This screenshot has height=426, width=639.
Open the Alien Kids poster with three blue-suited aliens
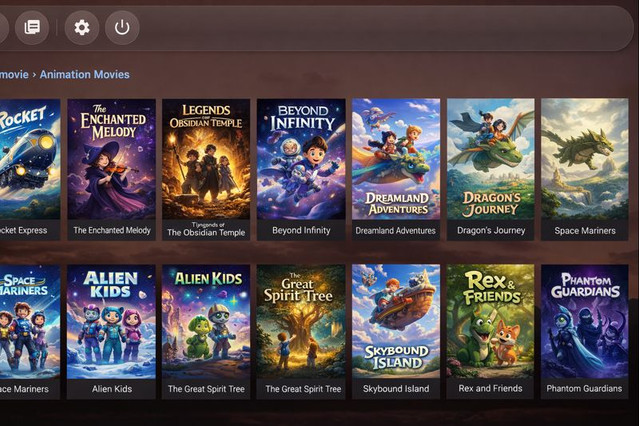[111, 322]
